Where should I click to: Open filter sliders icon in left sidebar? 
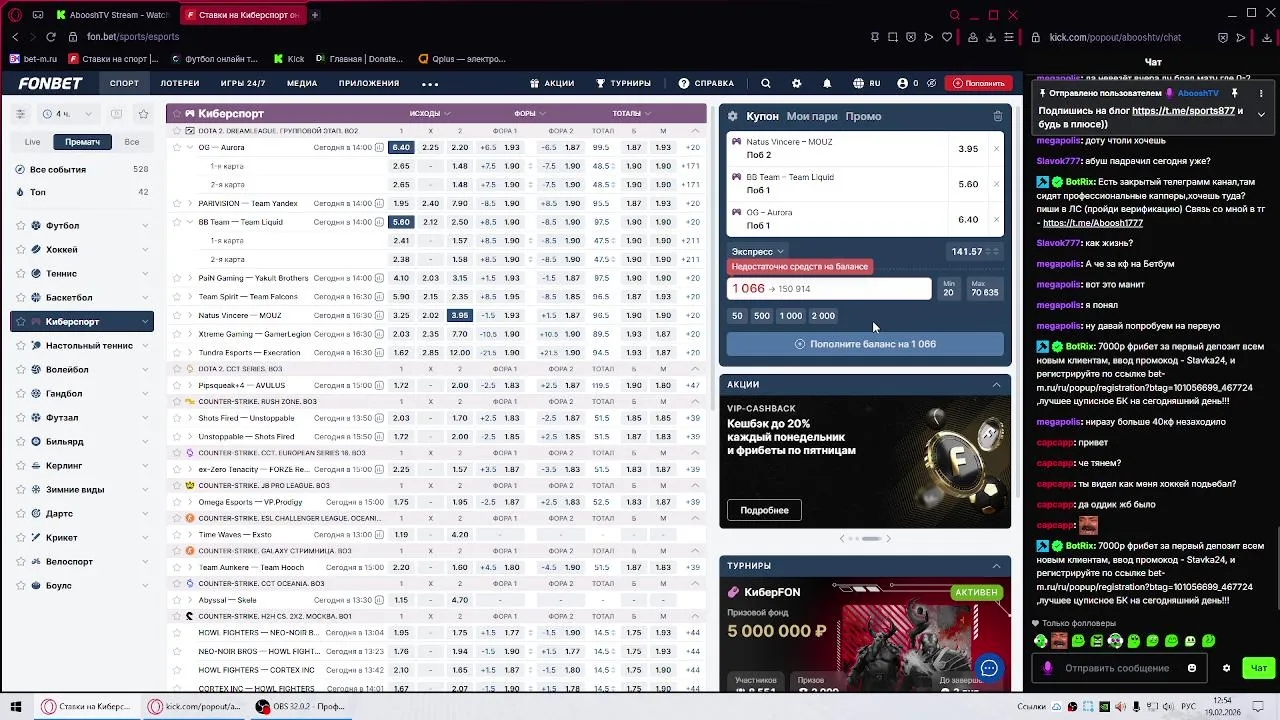(20, 114)
